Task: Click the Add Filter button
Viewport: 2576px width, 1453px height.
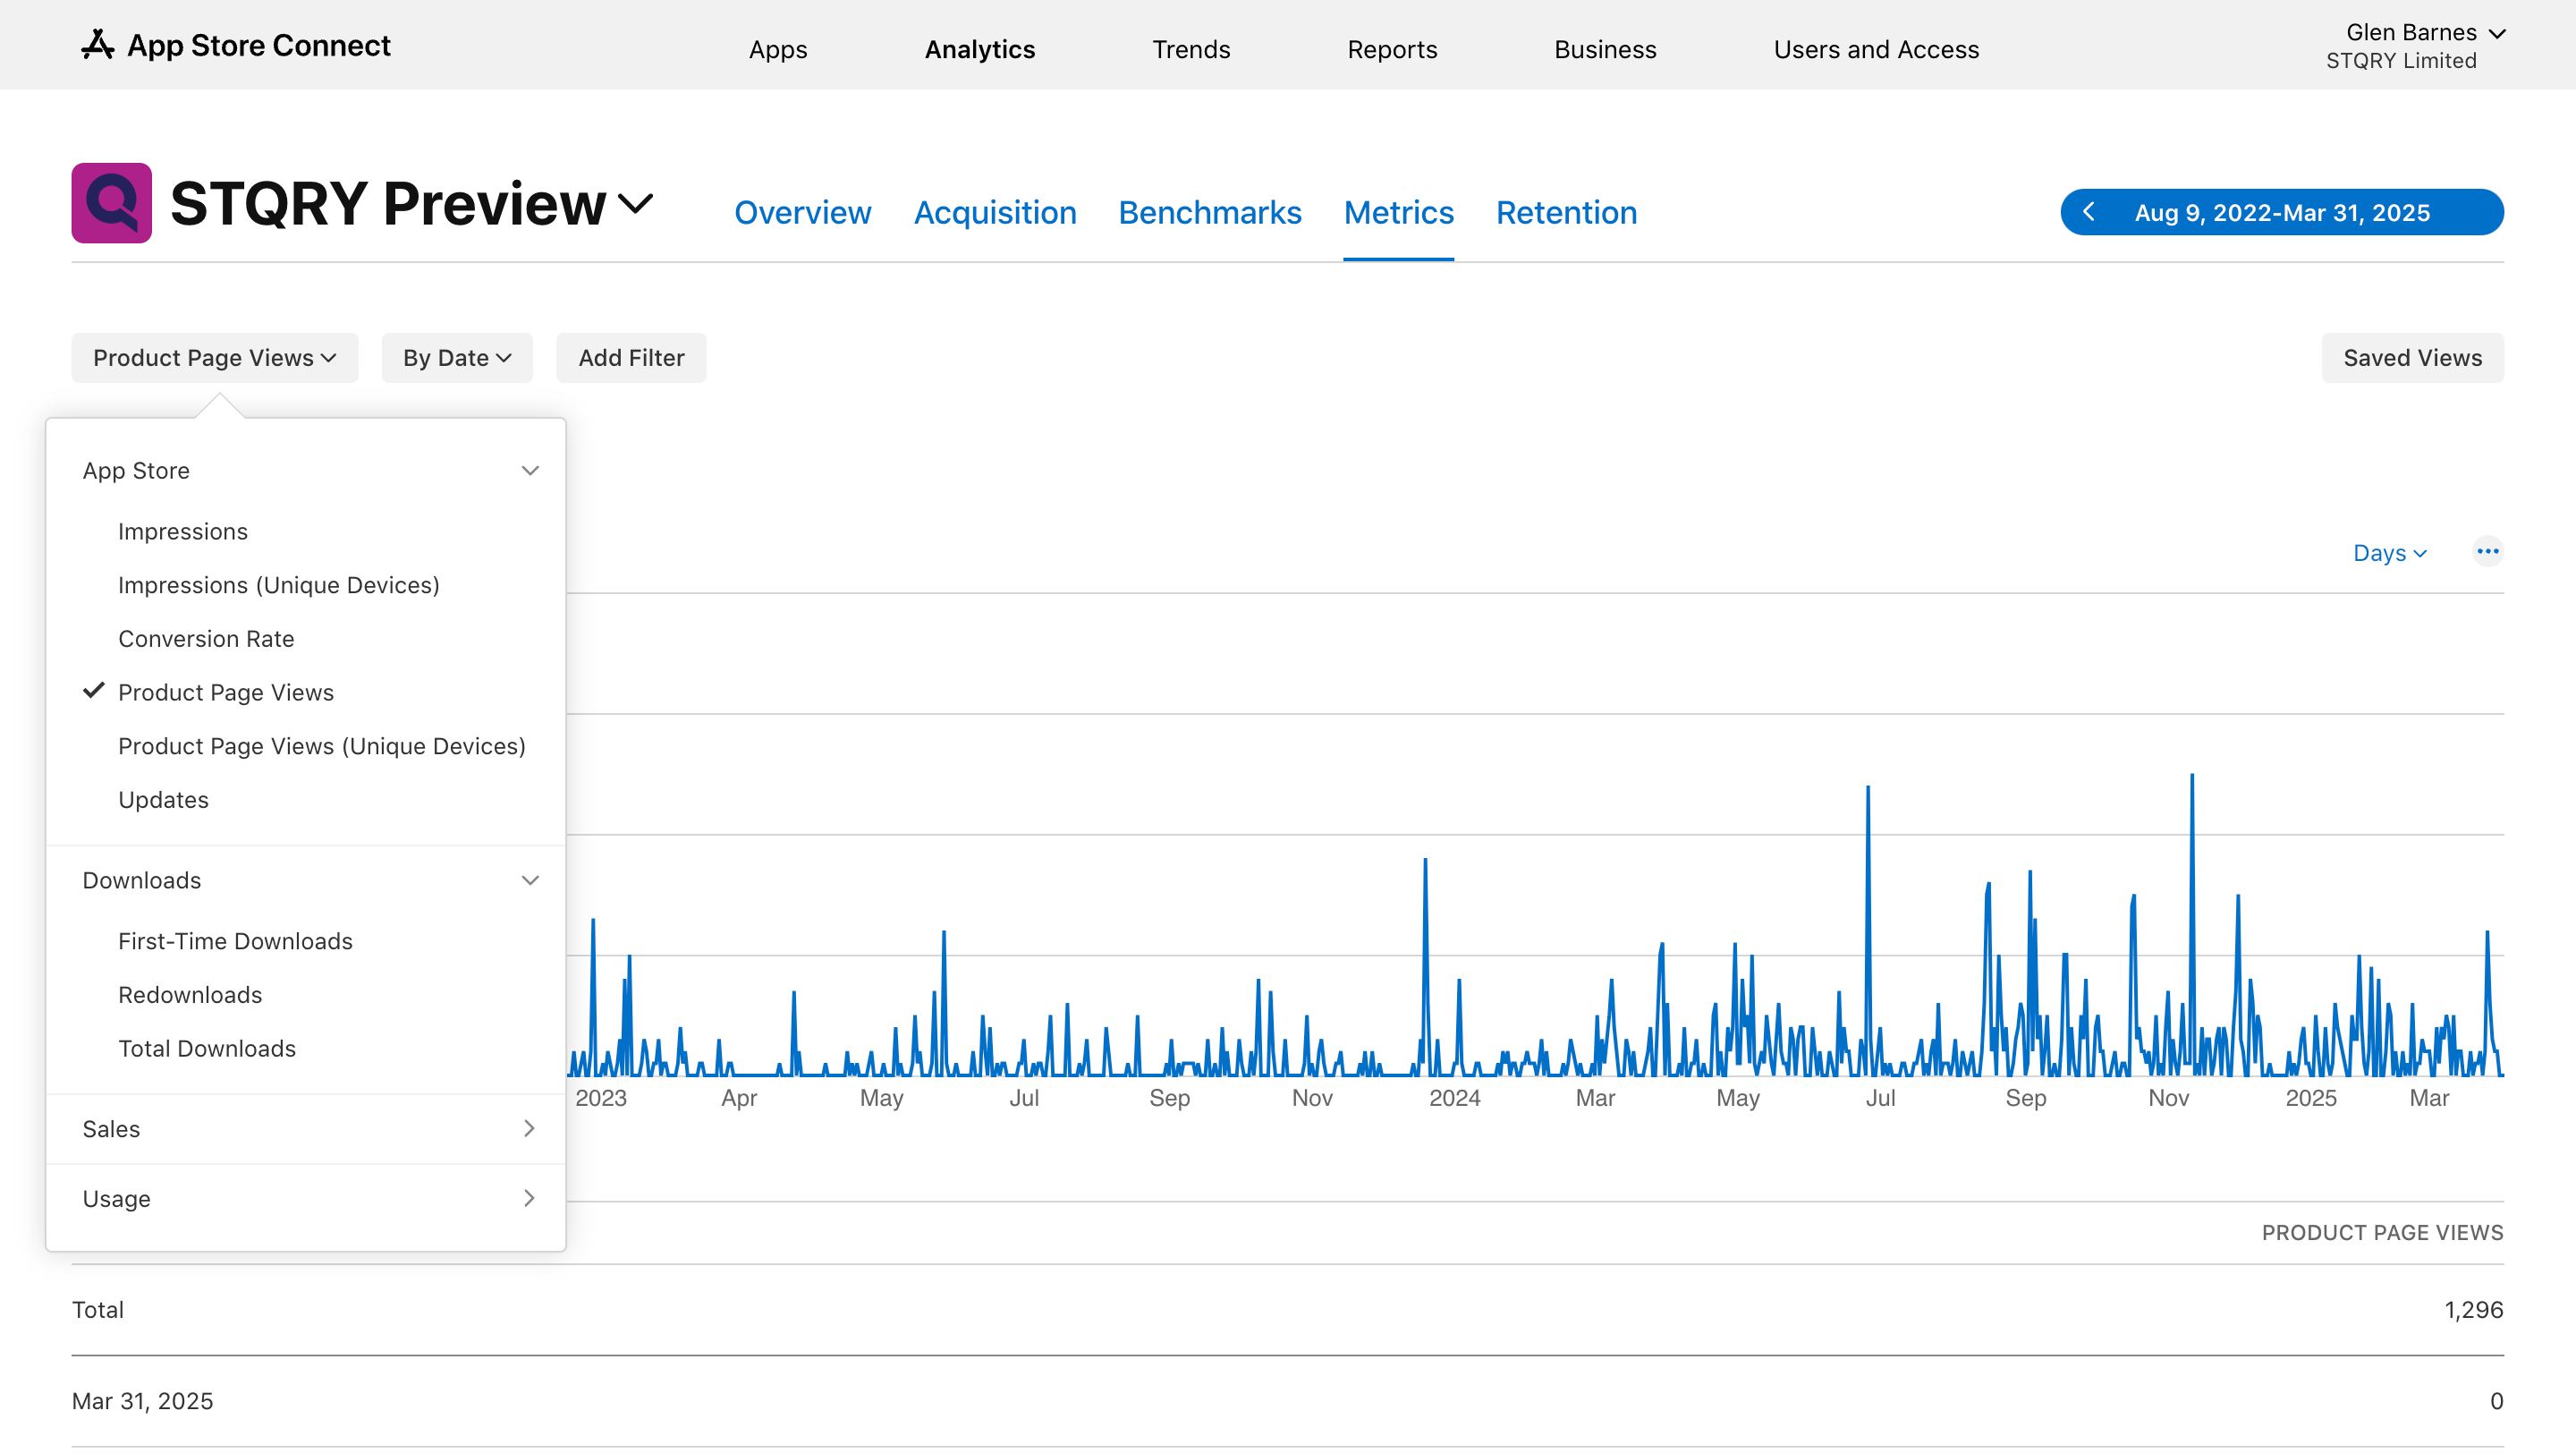Action: pos(631,358)
